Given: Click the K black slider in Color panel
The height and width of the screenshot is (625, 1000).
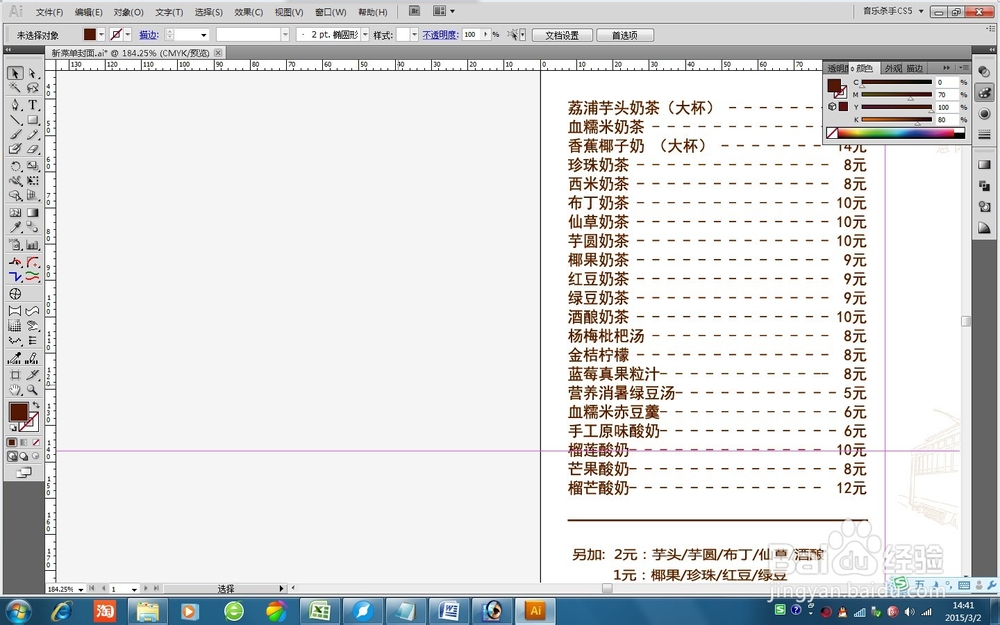Looking at the screenshot, I should pyautogui.click(x=897, y=119).
